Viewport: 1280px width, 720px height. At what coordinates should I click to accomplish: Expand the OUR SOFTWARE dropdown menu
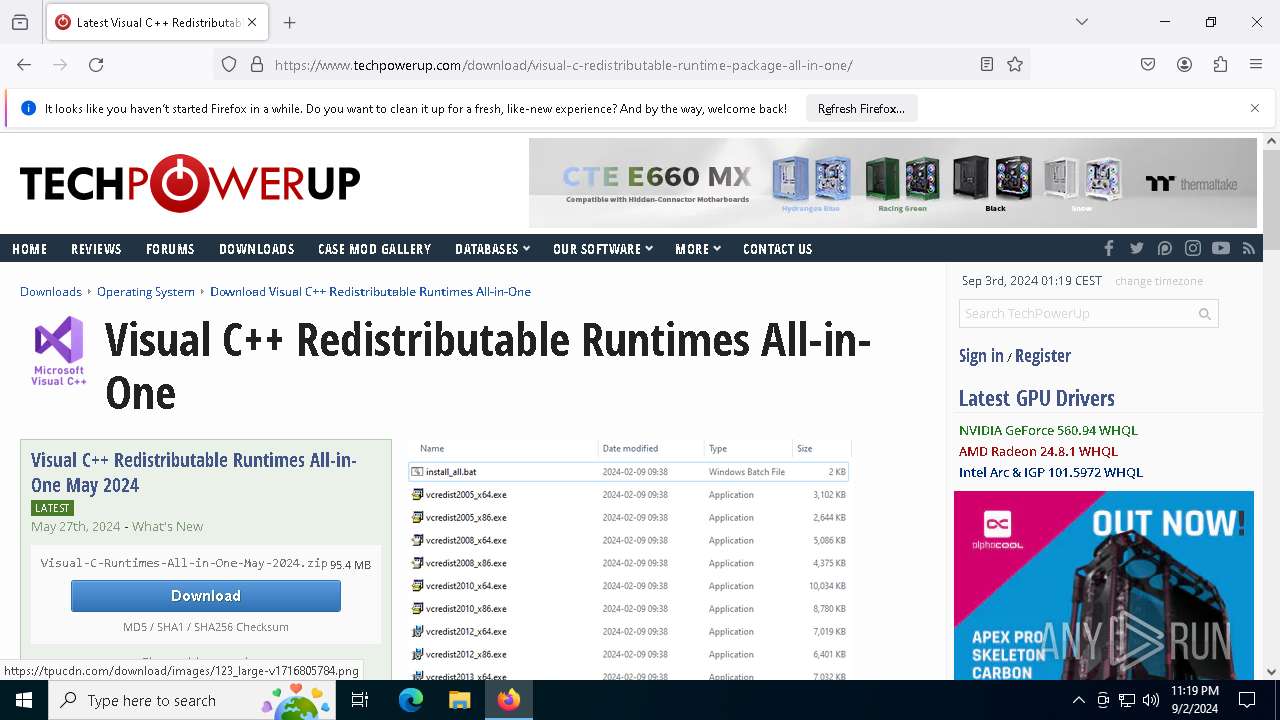click(603, 249)
